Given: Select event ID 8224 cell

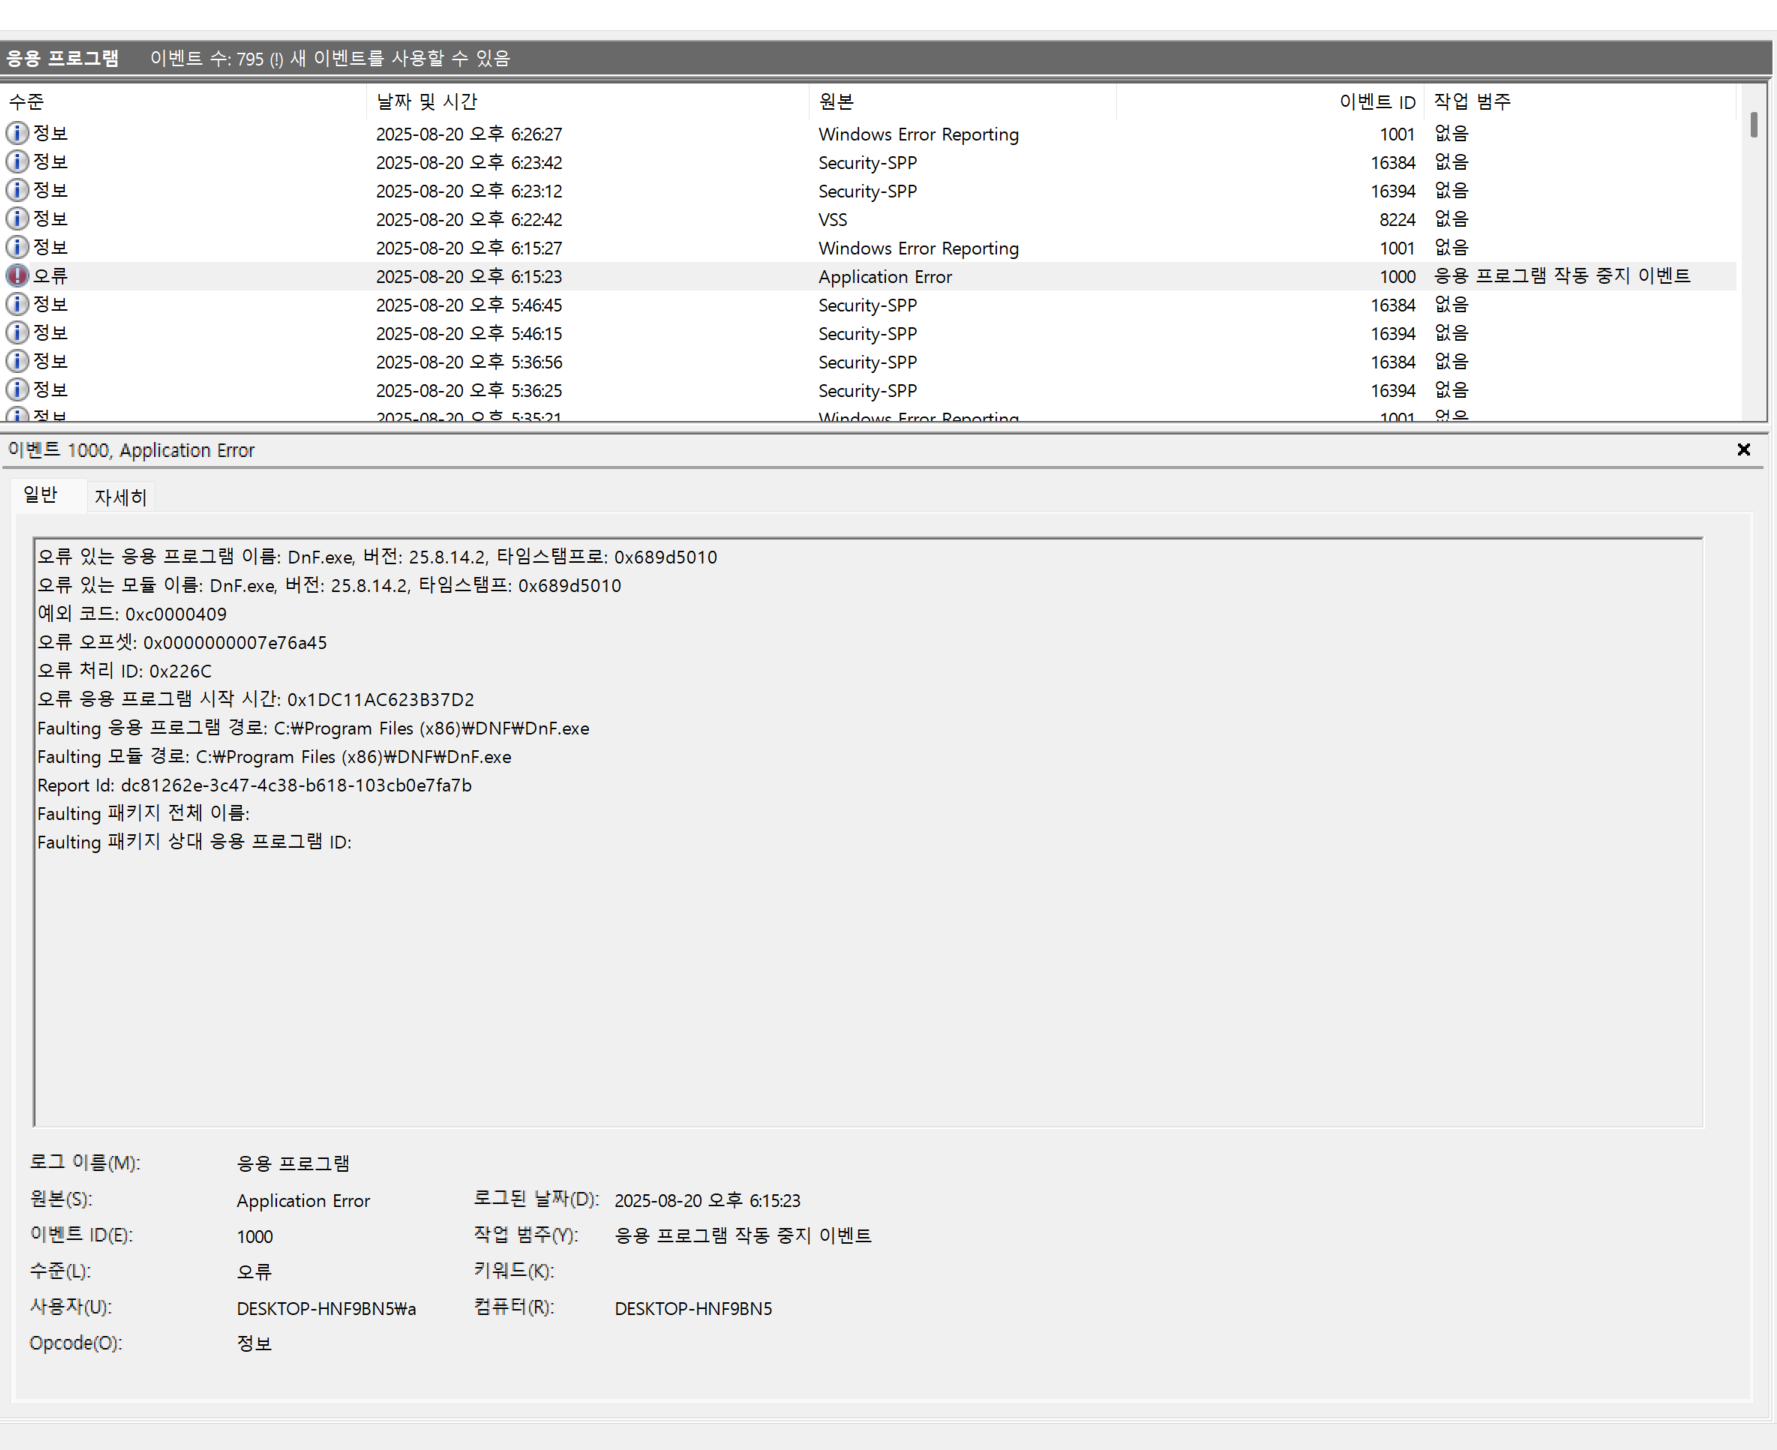Looking at the screenshot, I should pyautogui.click(x=1397, y=219).
